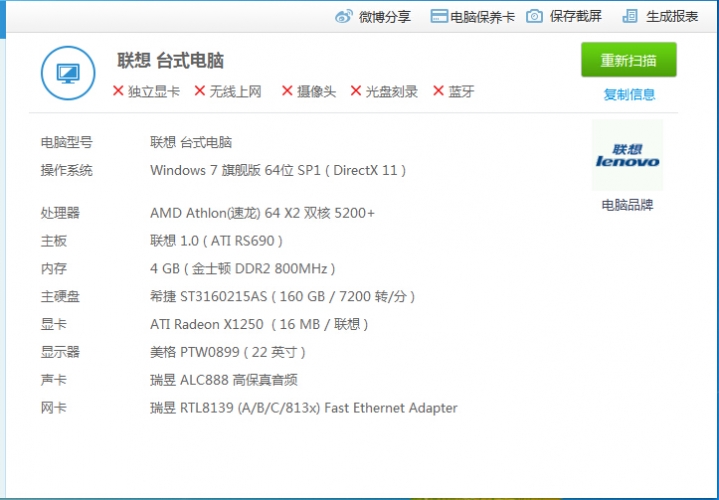The image size is (719, 500).
Task: Select 瑞昱 RTL8139 Fast Ethernet Adapter value
Action: point(304,408)
